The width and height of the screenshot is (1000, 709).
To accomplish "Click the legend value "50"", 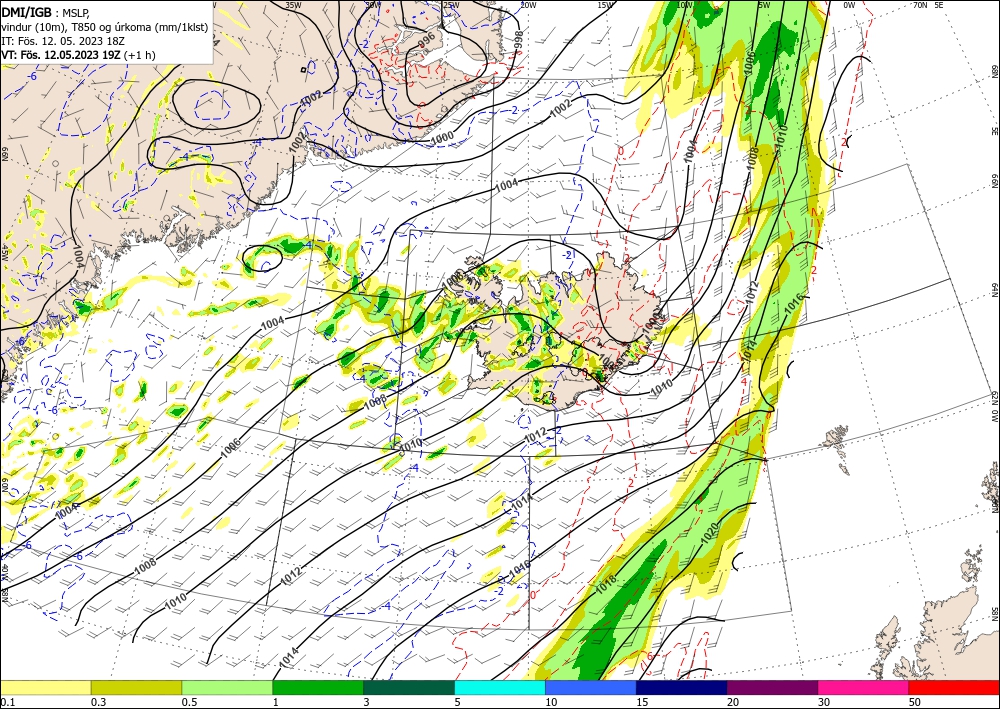I will click(915, 702).
